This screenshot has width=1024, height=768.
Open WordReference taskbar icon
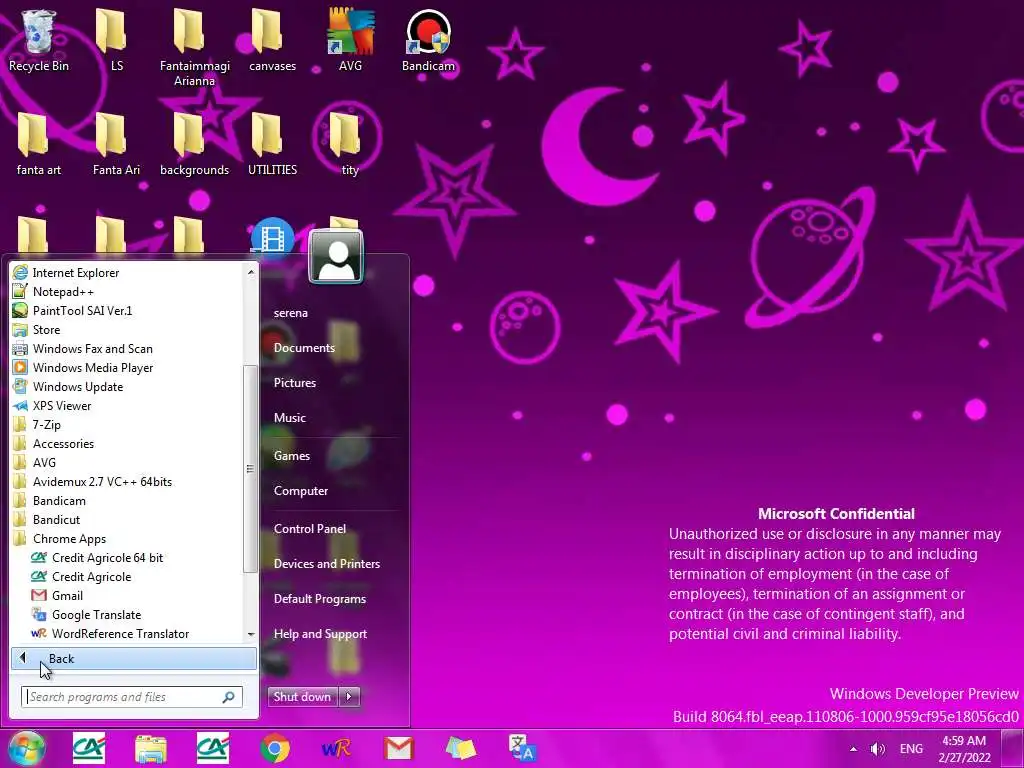[337, 749]
